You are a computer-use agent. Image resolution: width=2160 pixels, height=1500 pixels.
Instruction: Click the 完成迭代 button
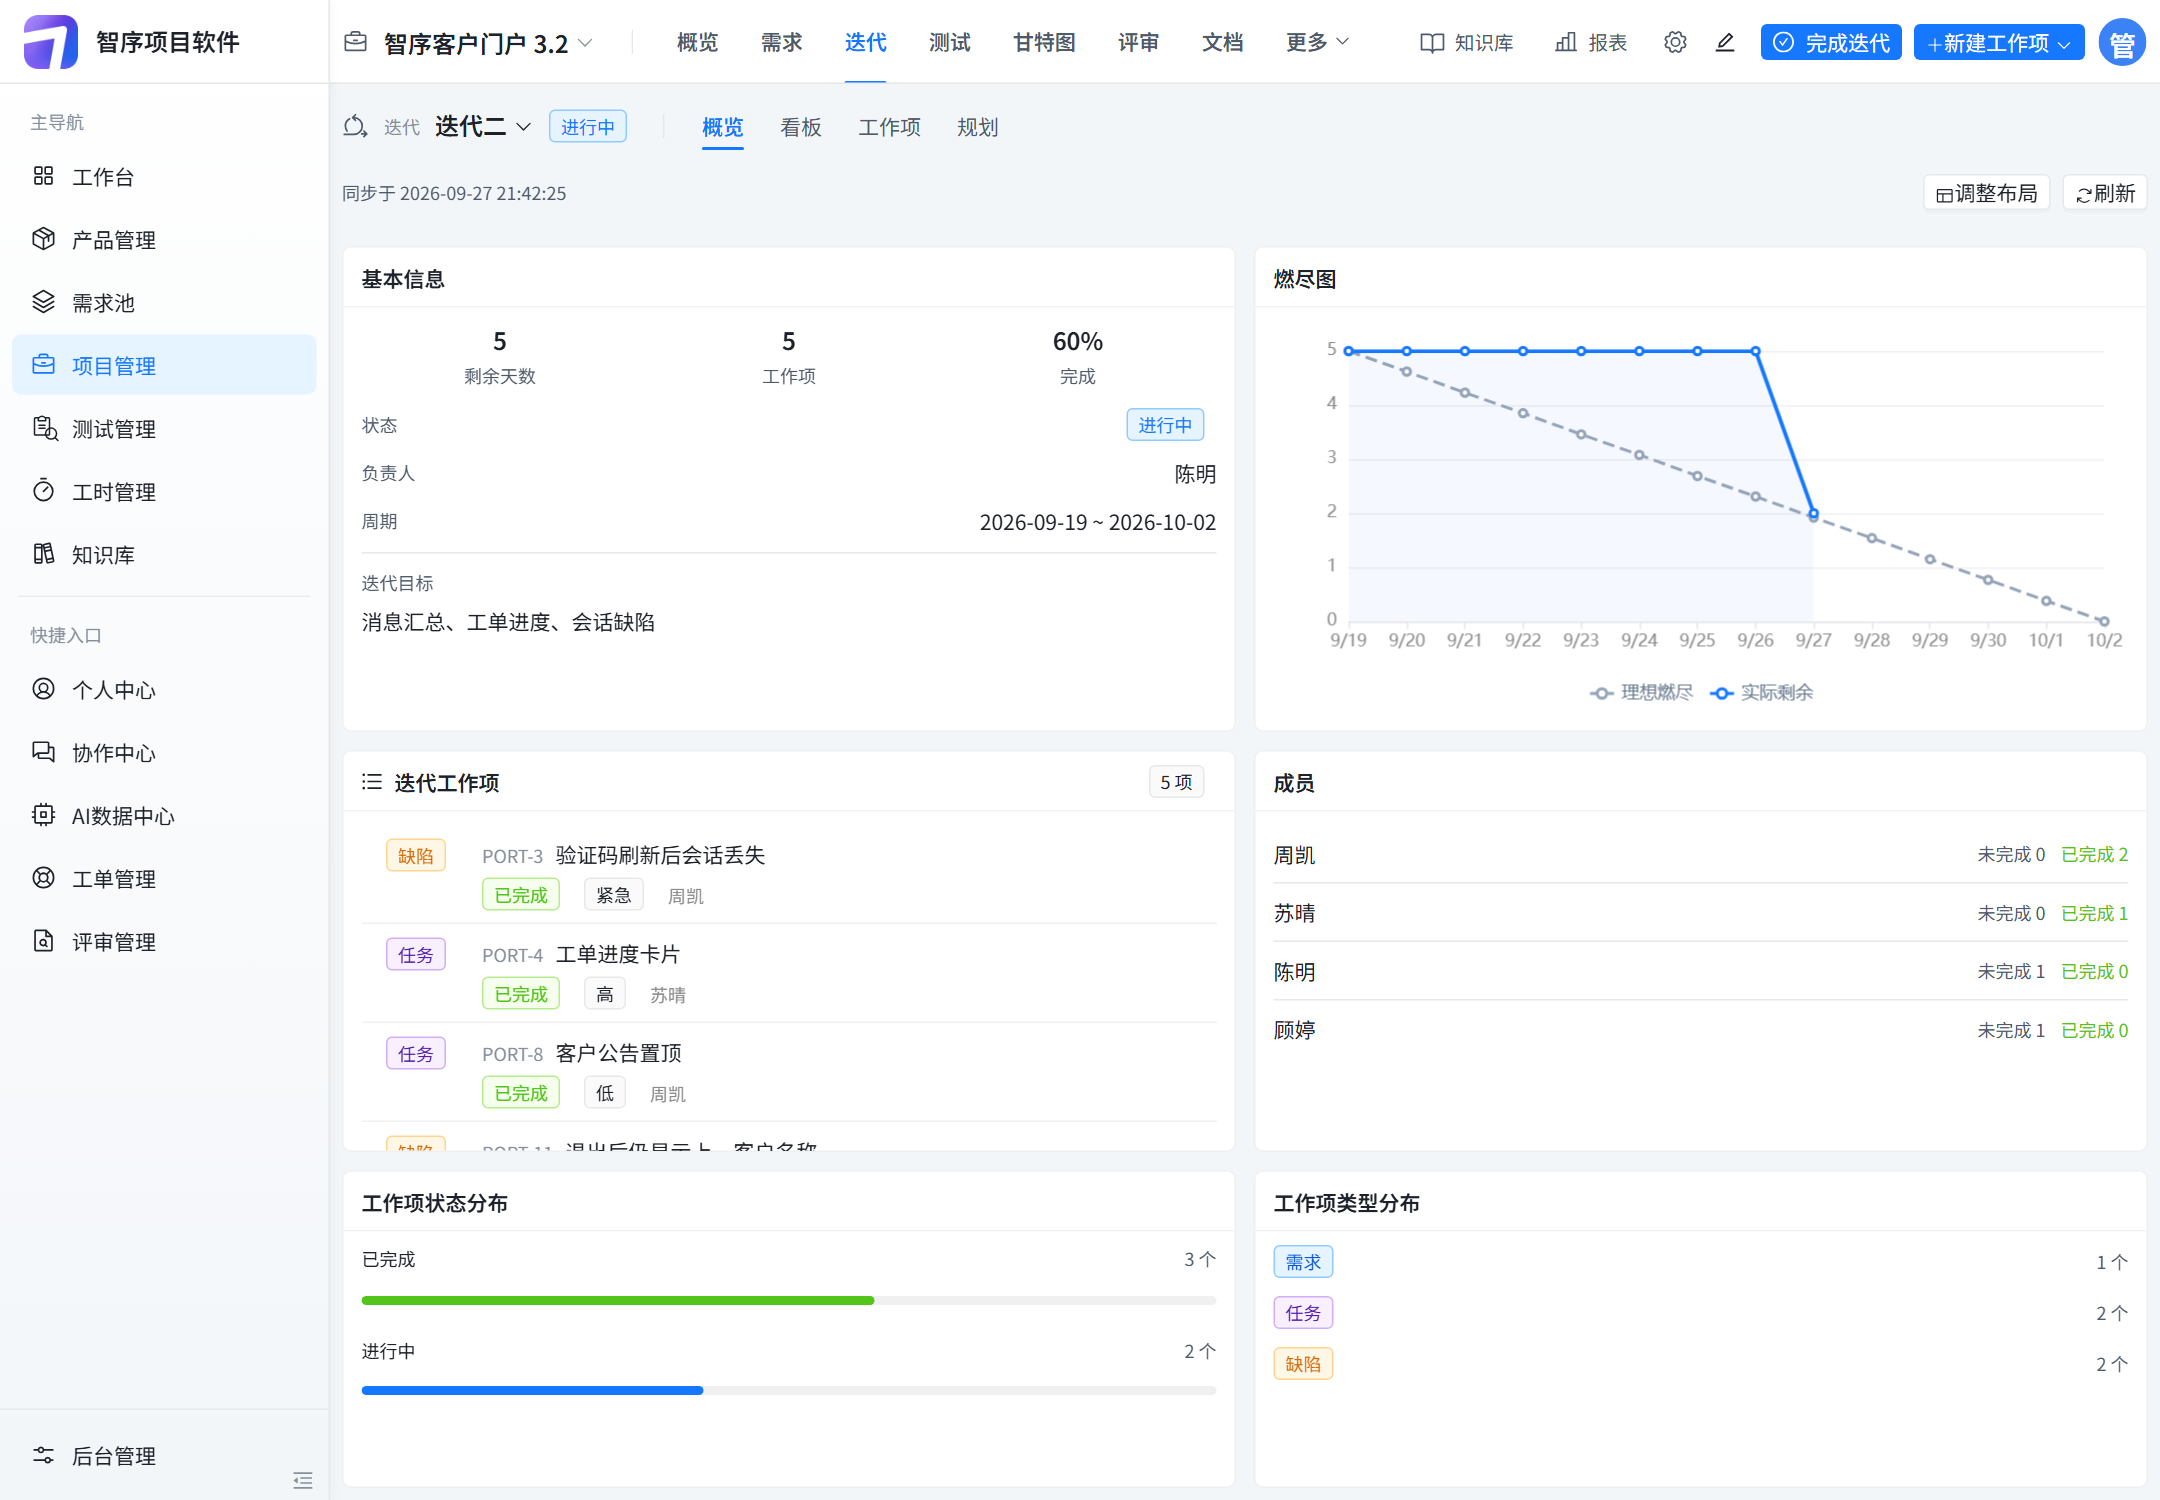pyautogui.click(x=1831, y=42)
